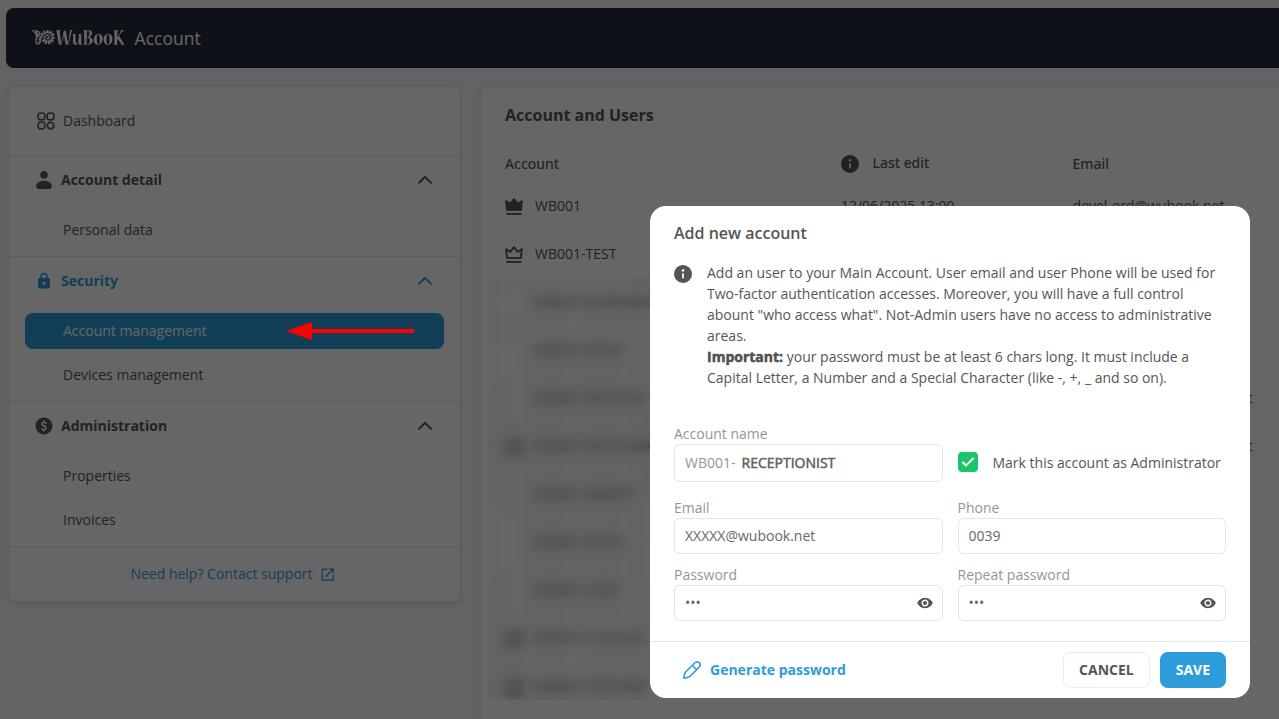Click the Account column header
Viewport: 1279px width, 719px height.
click(532, 164)
